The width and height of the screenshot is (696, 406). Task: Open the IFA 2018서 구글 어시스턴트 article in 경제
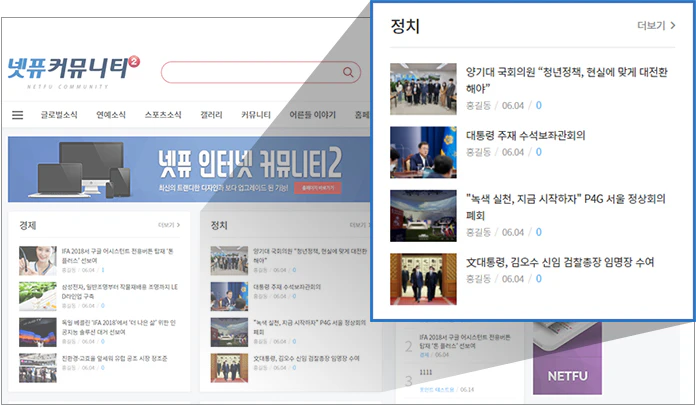click(117, 256)
